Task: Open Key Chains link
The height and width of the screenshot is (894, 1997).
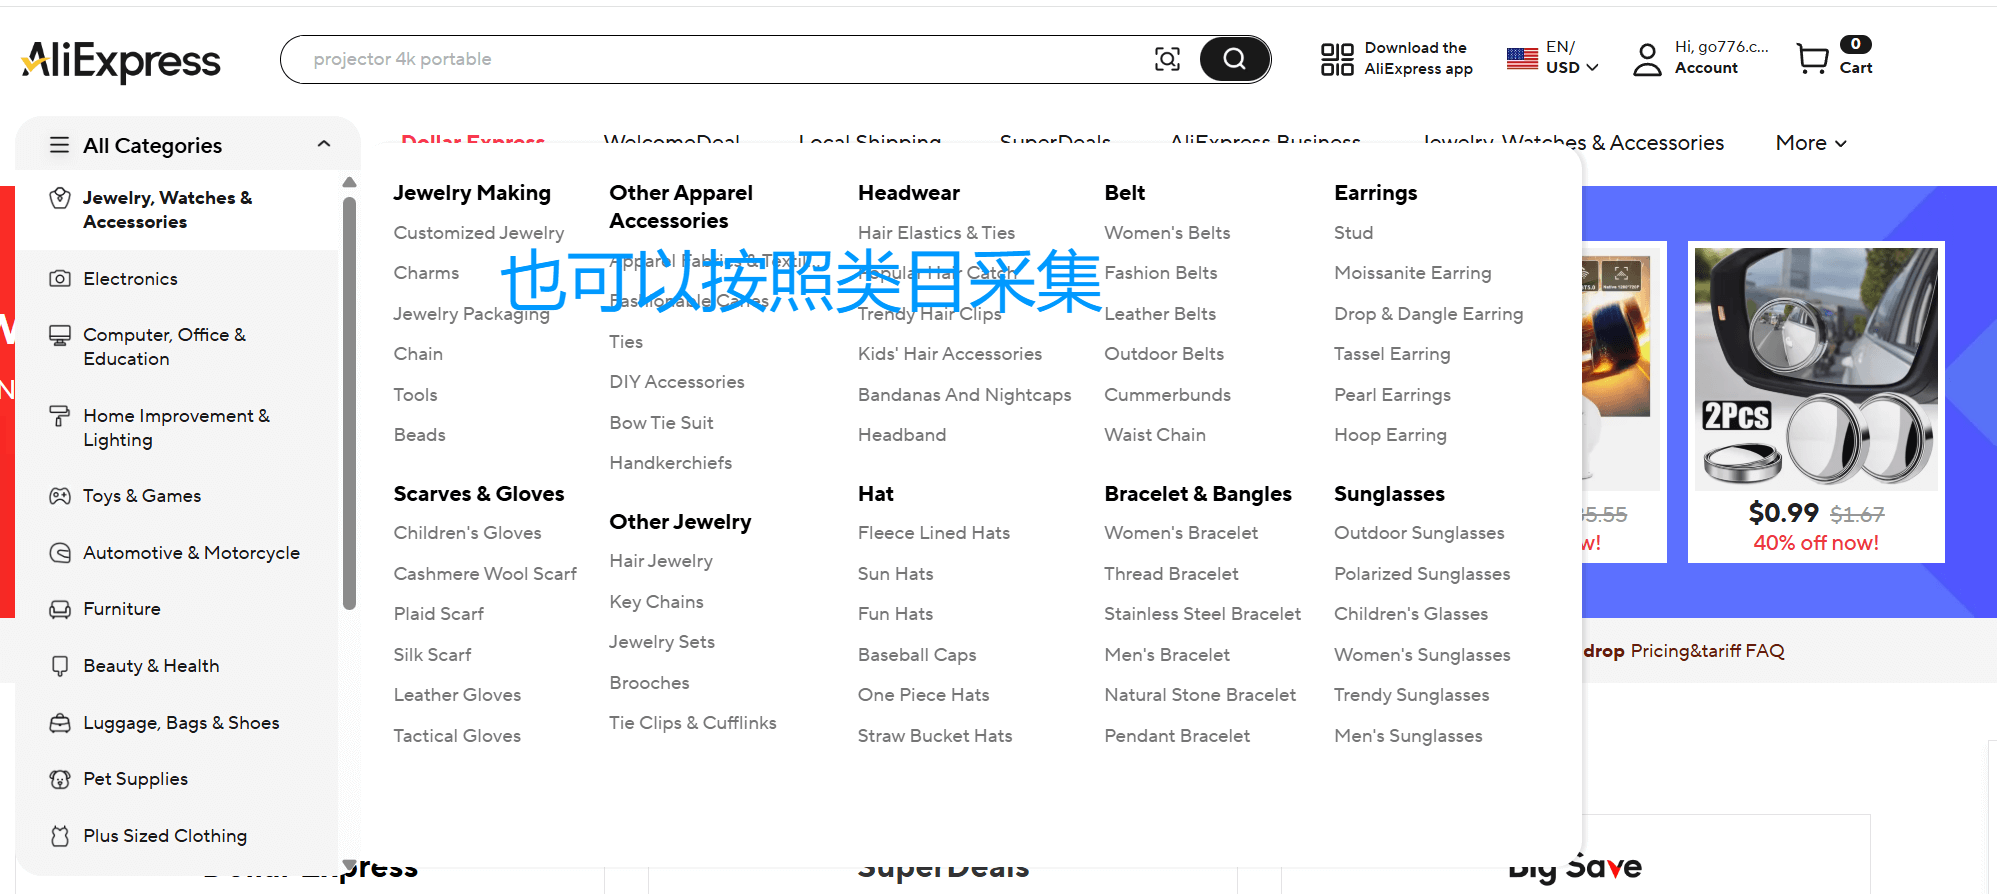Action: coord(656,602)
